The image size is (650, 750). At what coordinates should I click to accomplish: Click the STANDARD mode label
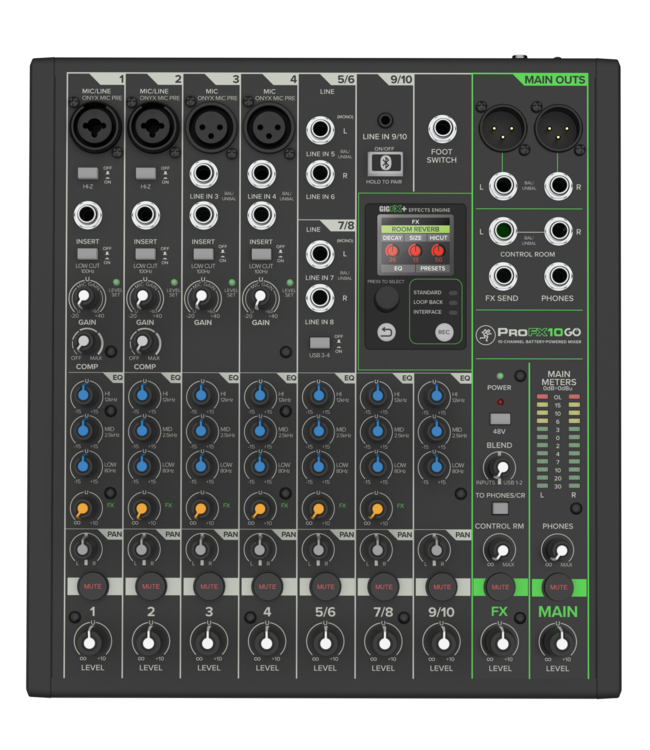point(427,292)
